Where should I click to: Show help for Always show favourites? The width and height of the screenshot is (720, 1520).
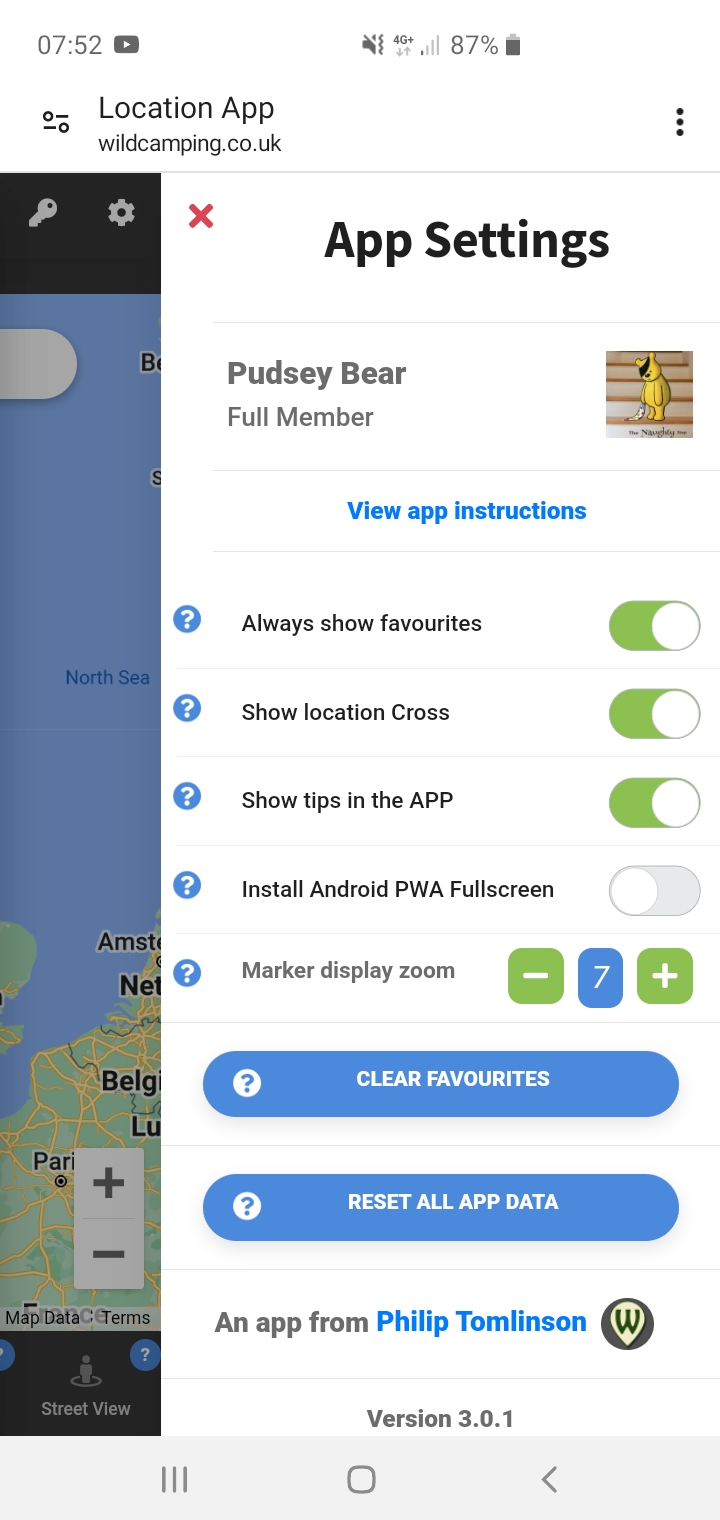click(x=187, y=620)
